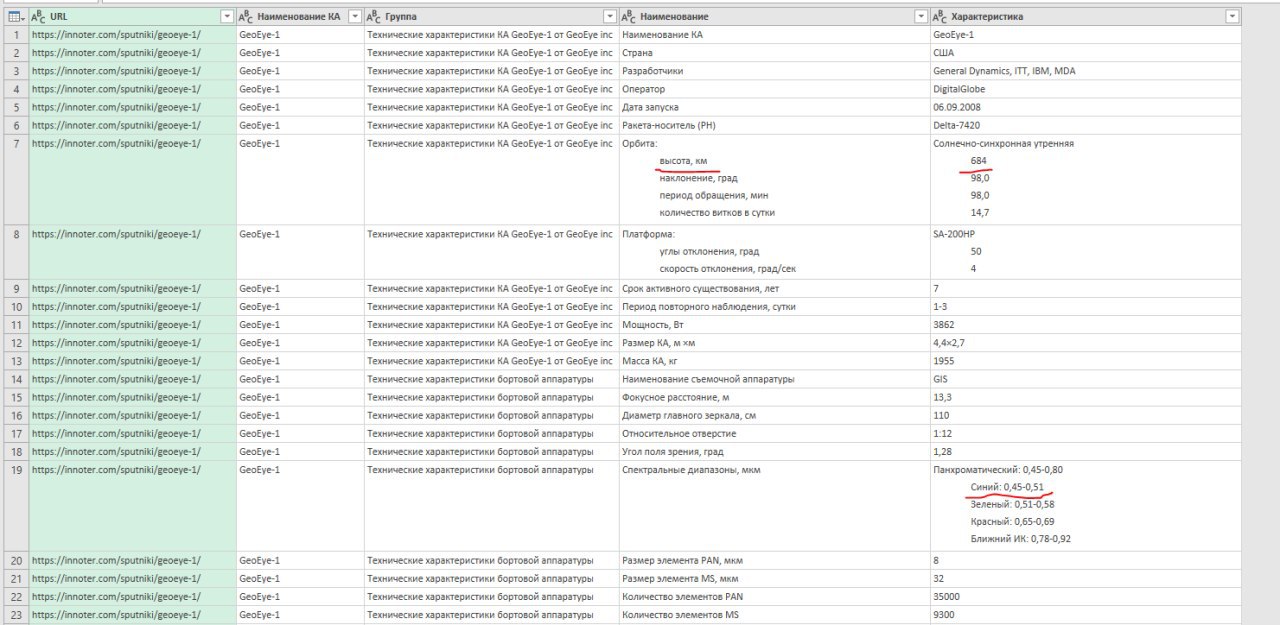Select the 32 value cell

1085,578
